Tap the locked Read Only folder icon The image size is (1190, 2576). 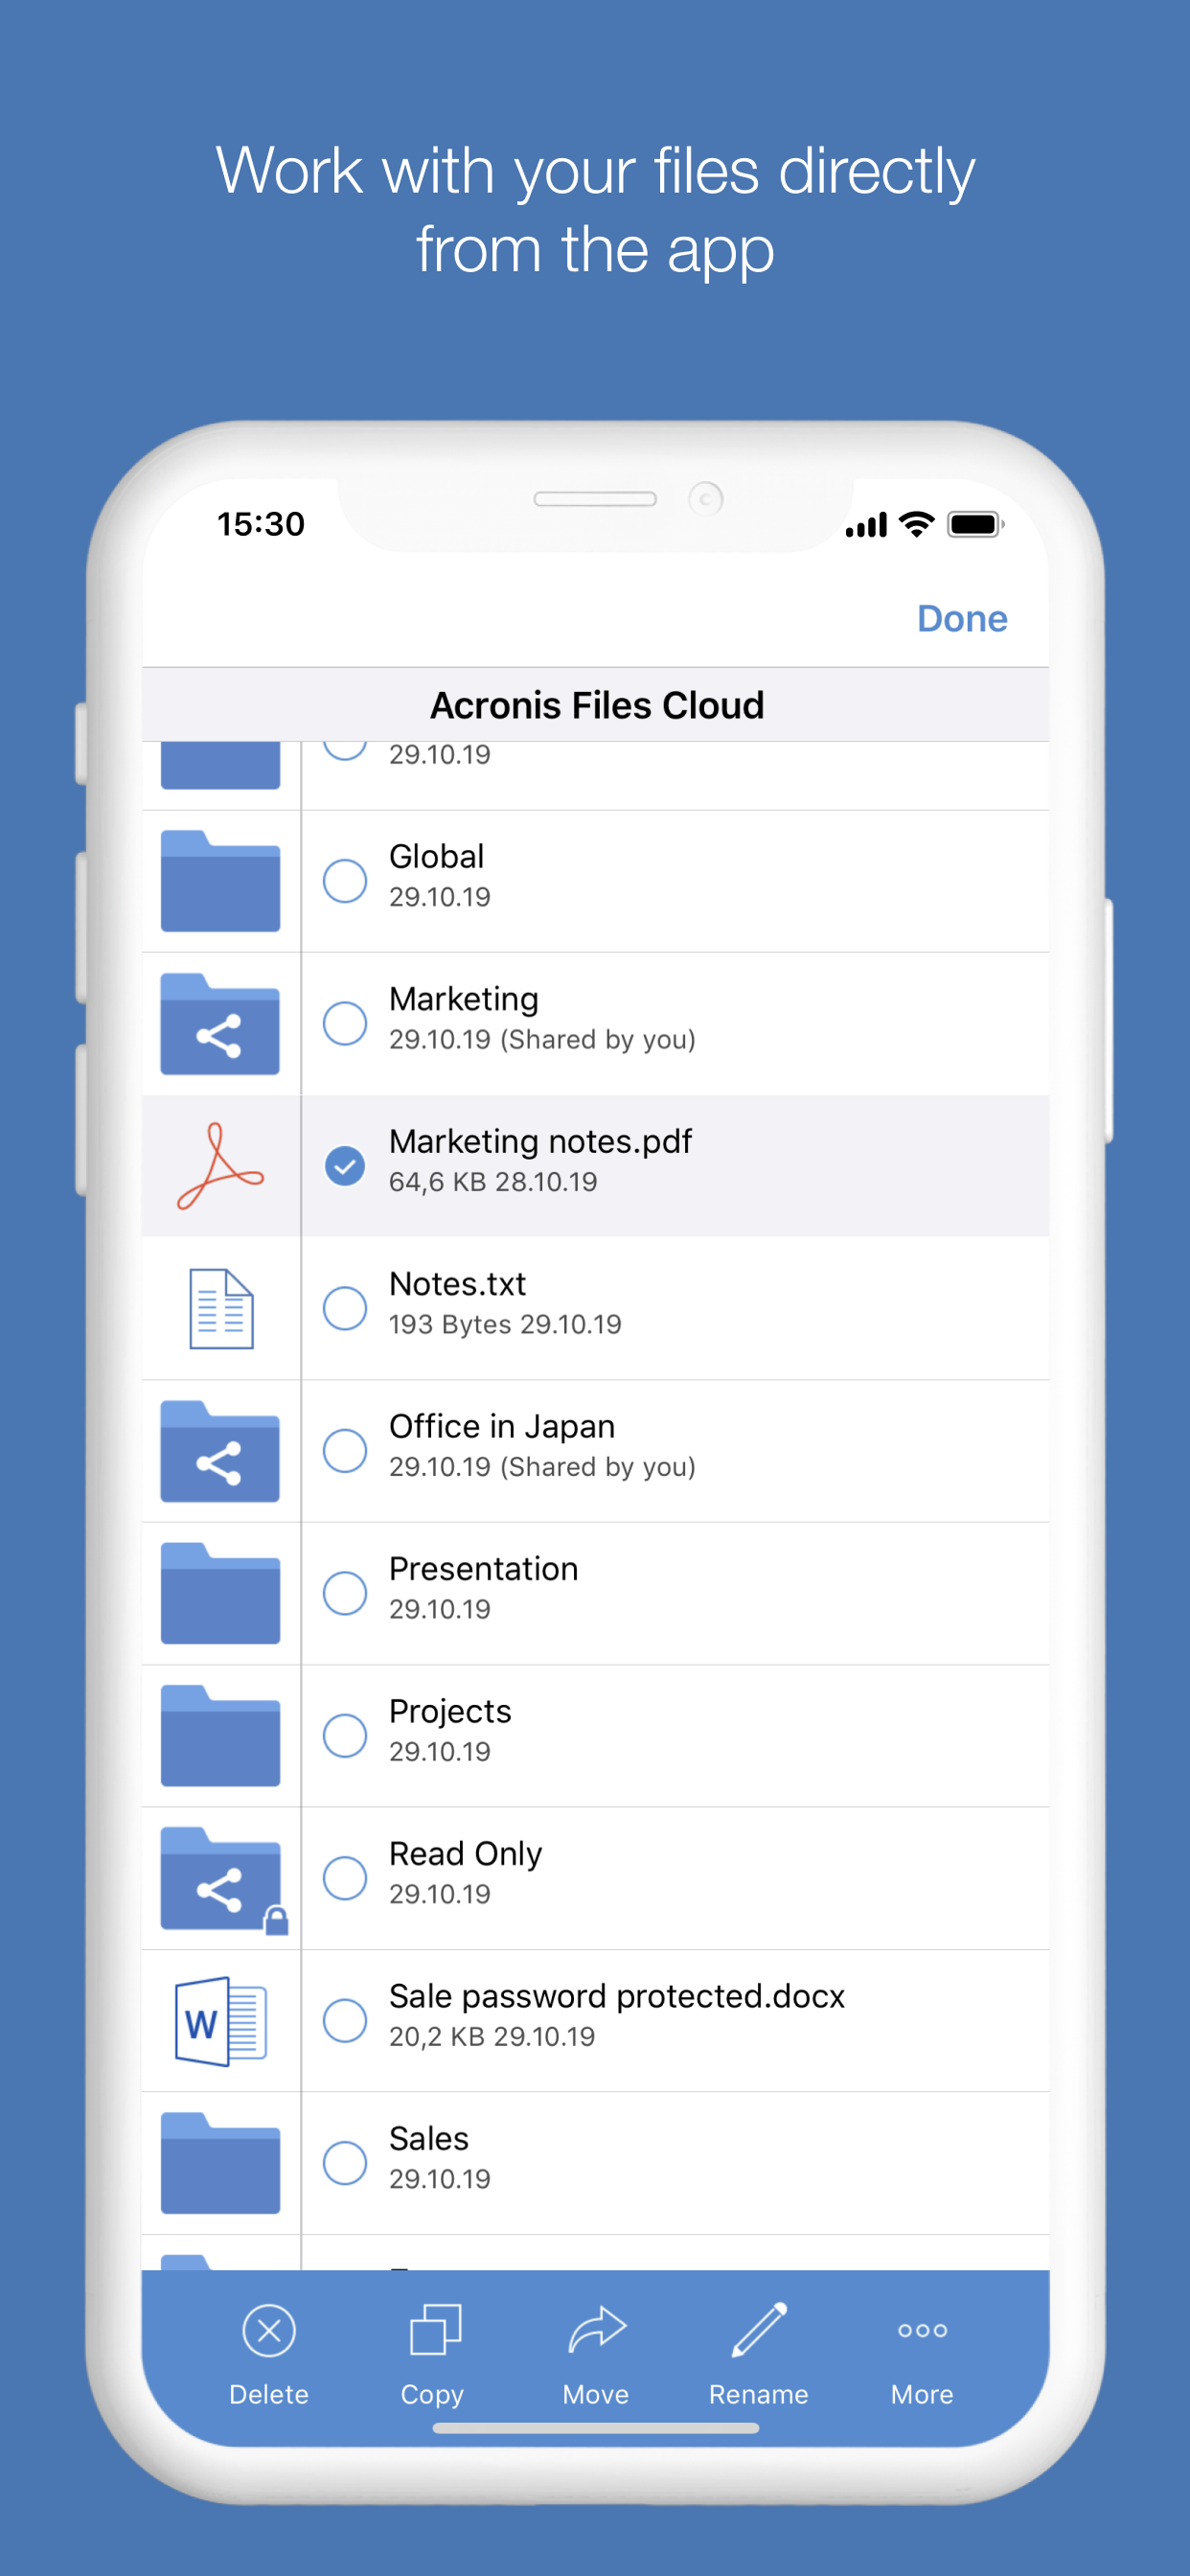tap(222, 1880)
